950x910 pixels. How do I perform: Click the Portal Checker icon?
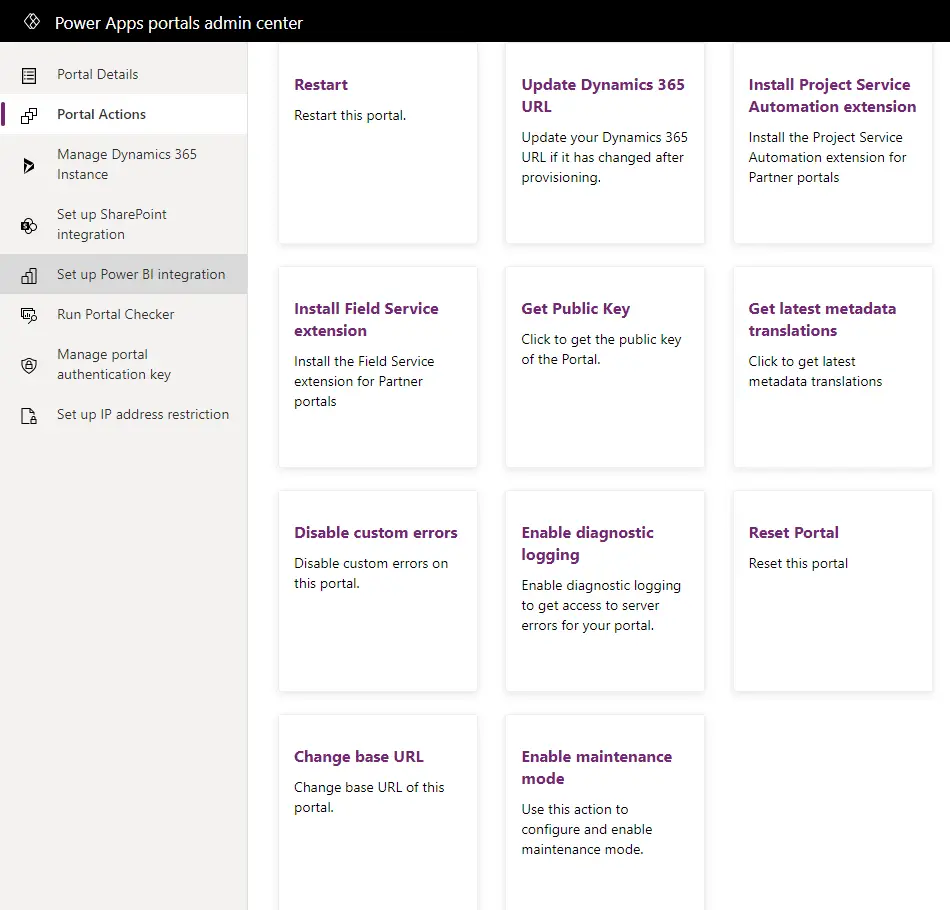click(28, 315)
